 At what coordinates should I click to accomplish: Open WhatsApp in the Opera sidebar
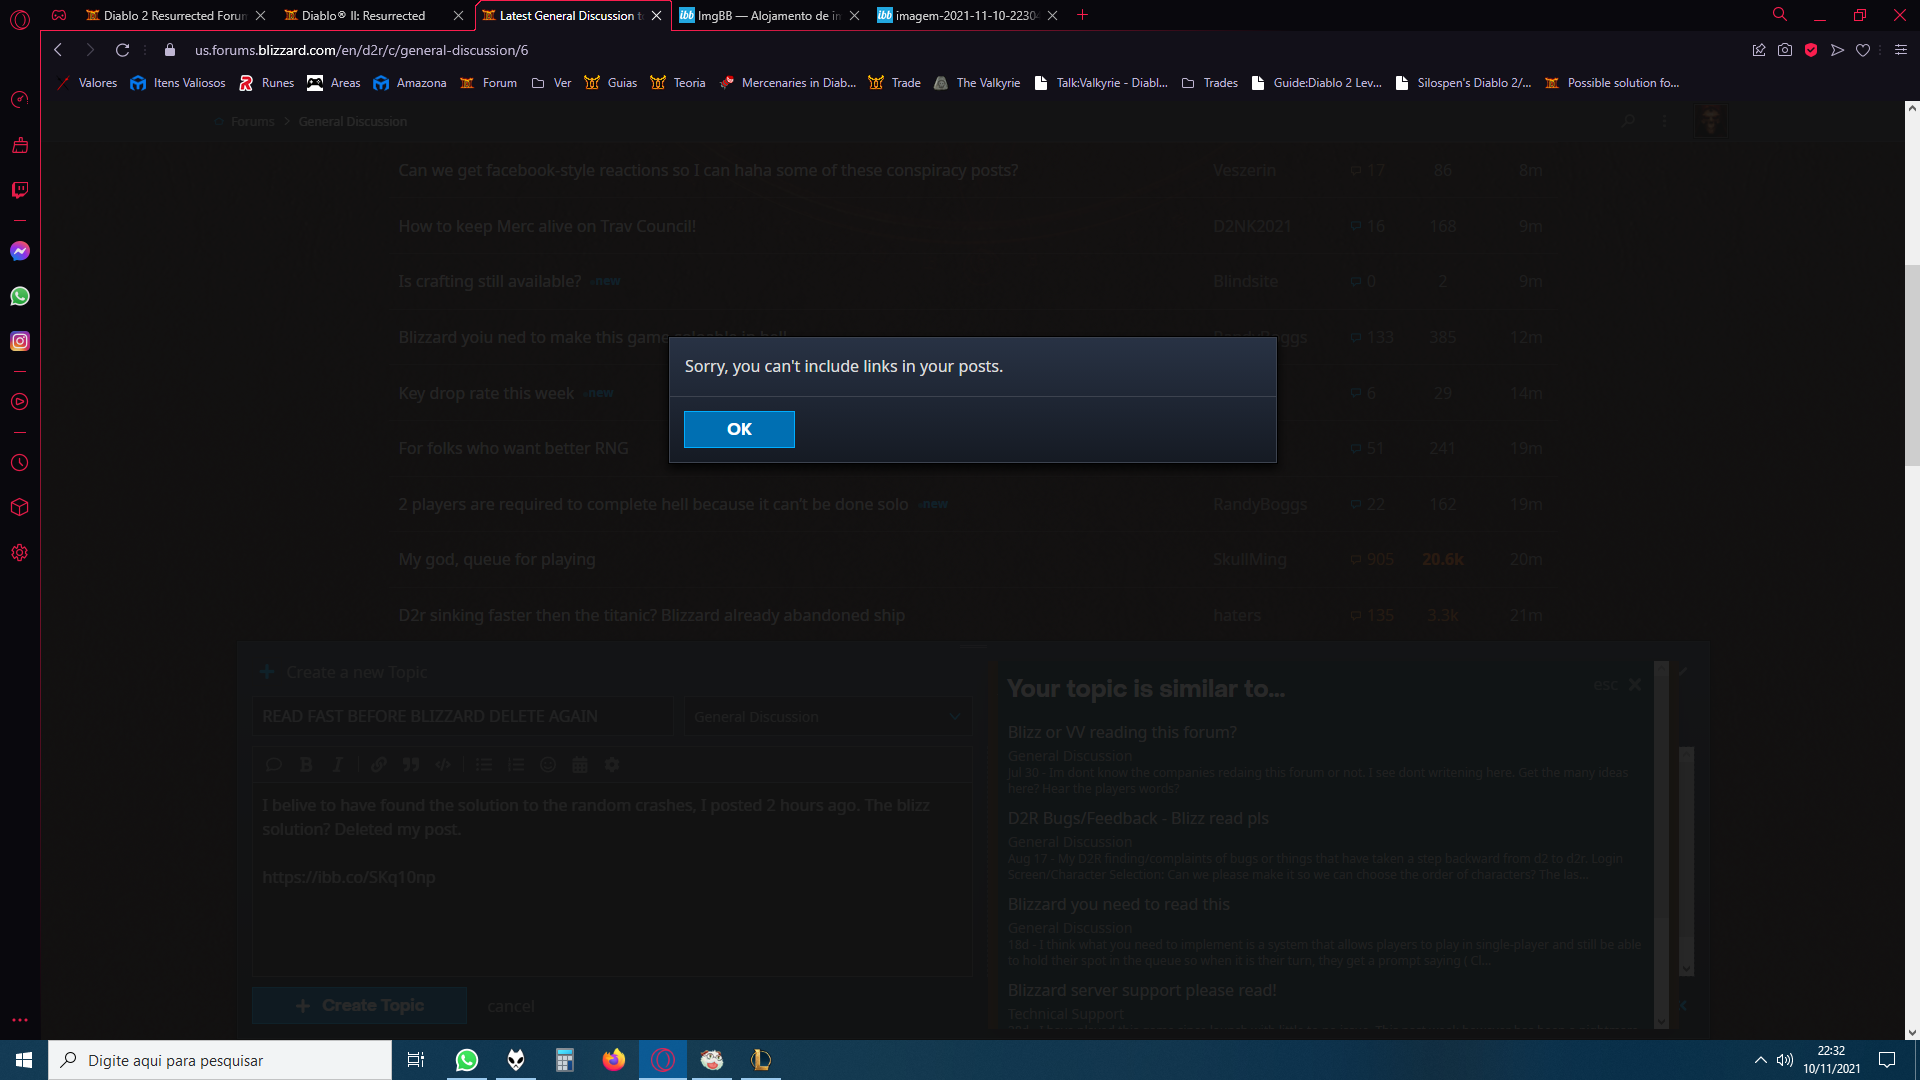tap(20, 296)
